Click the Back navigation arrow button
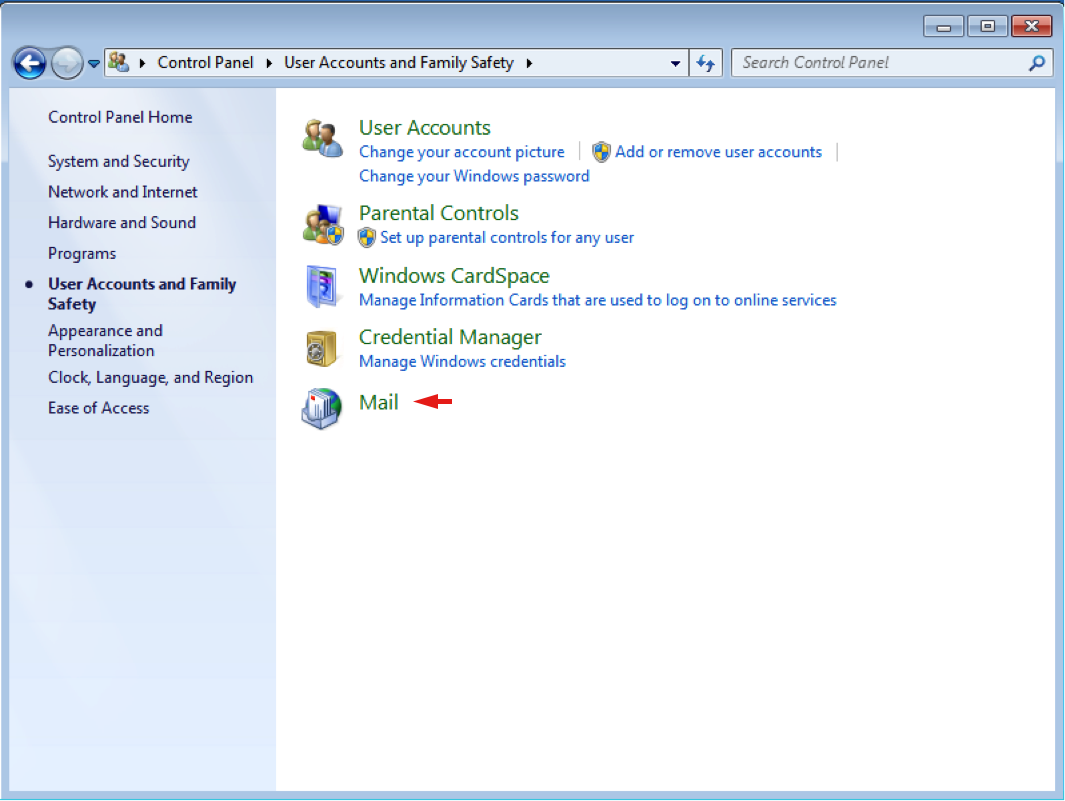This screenshot has height=801, width=1065. click(30, 64)
